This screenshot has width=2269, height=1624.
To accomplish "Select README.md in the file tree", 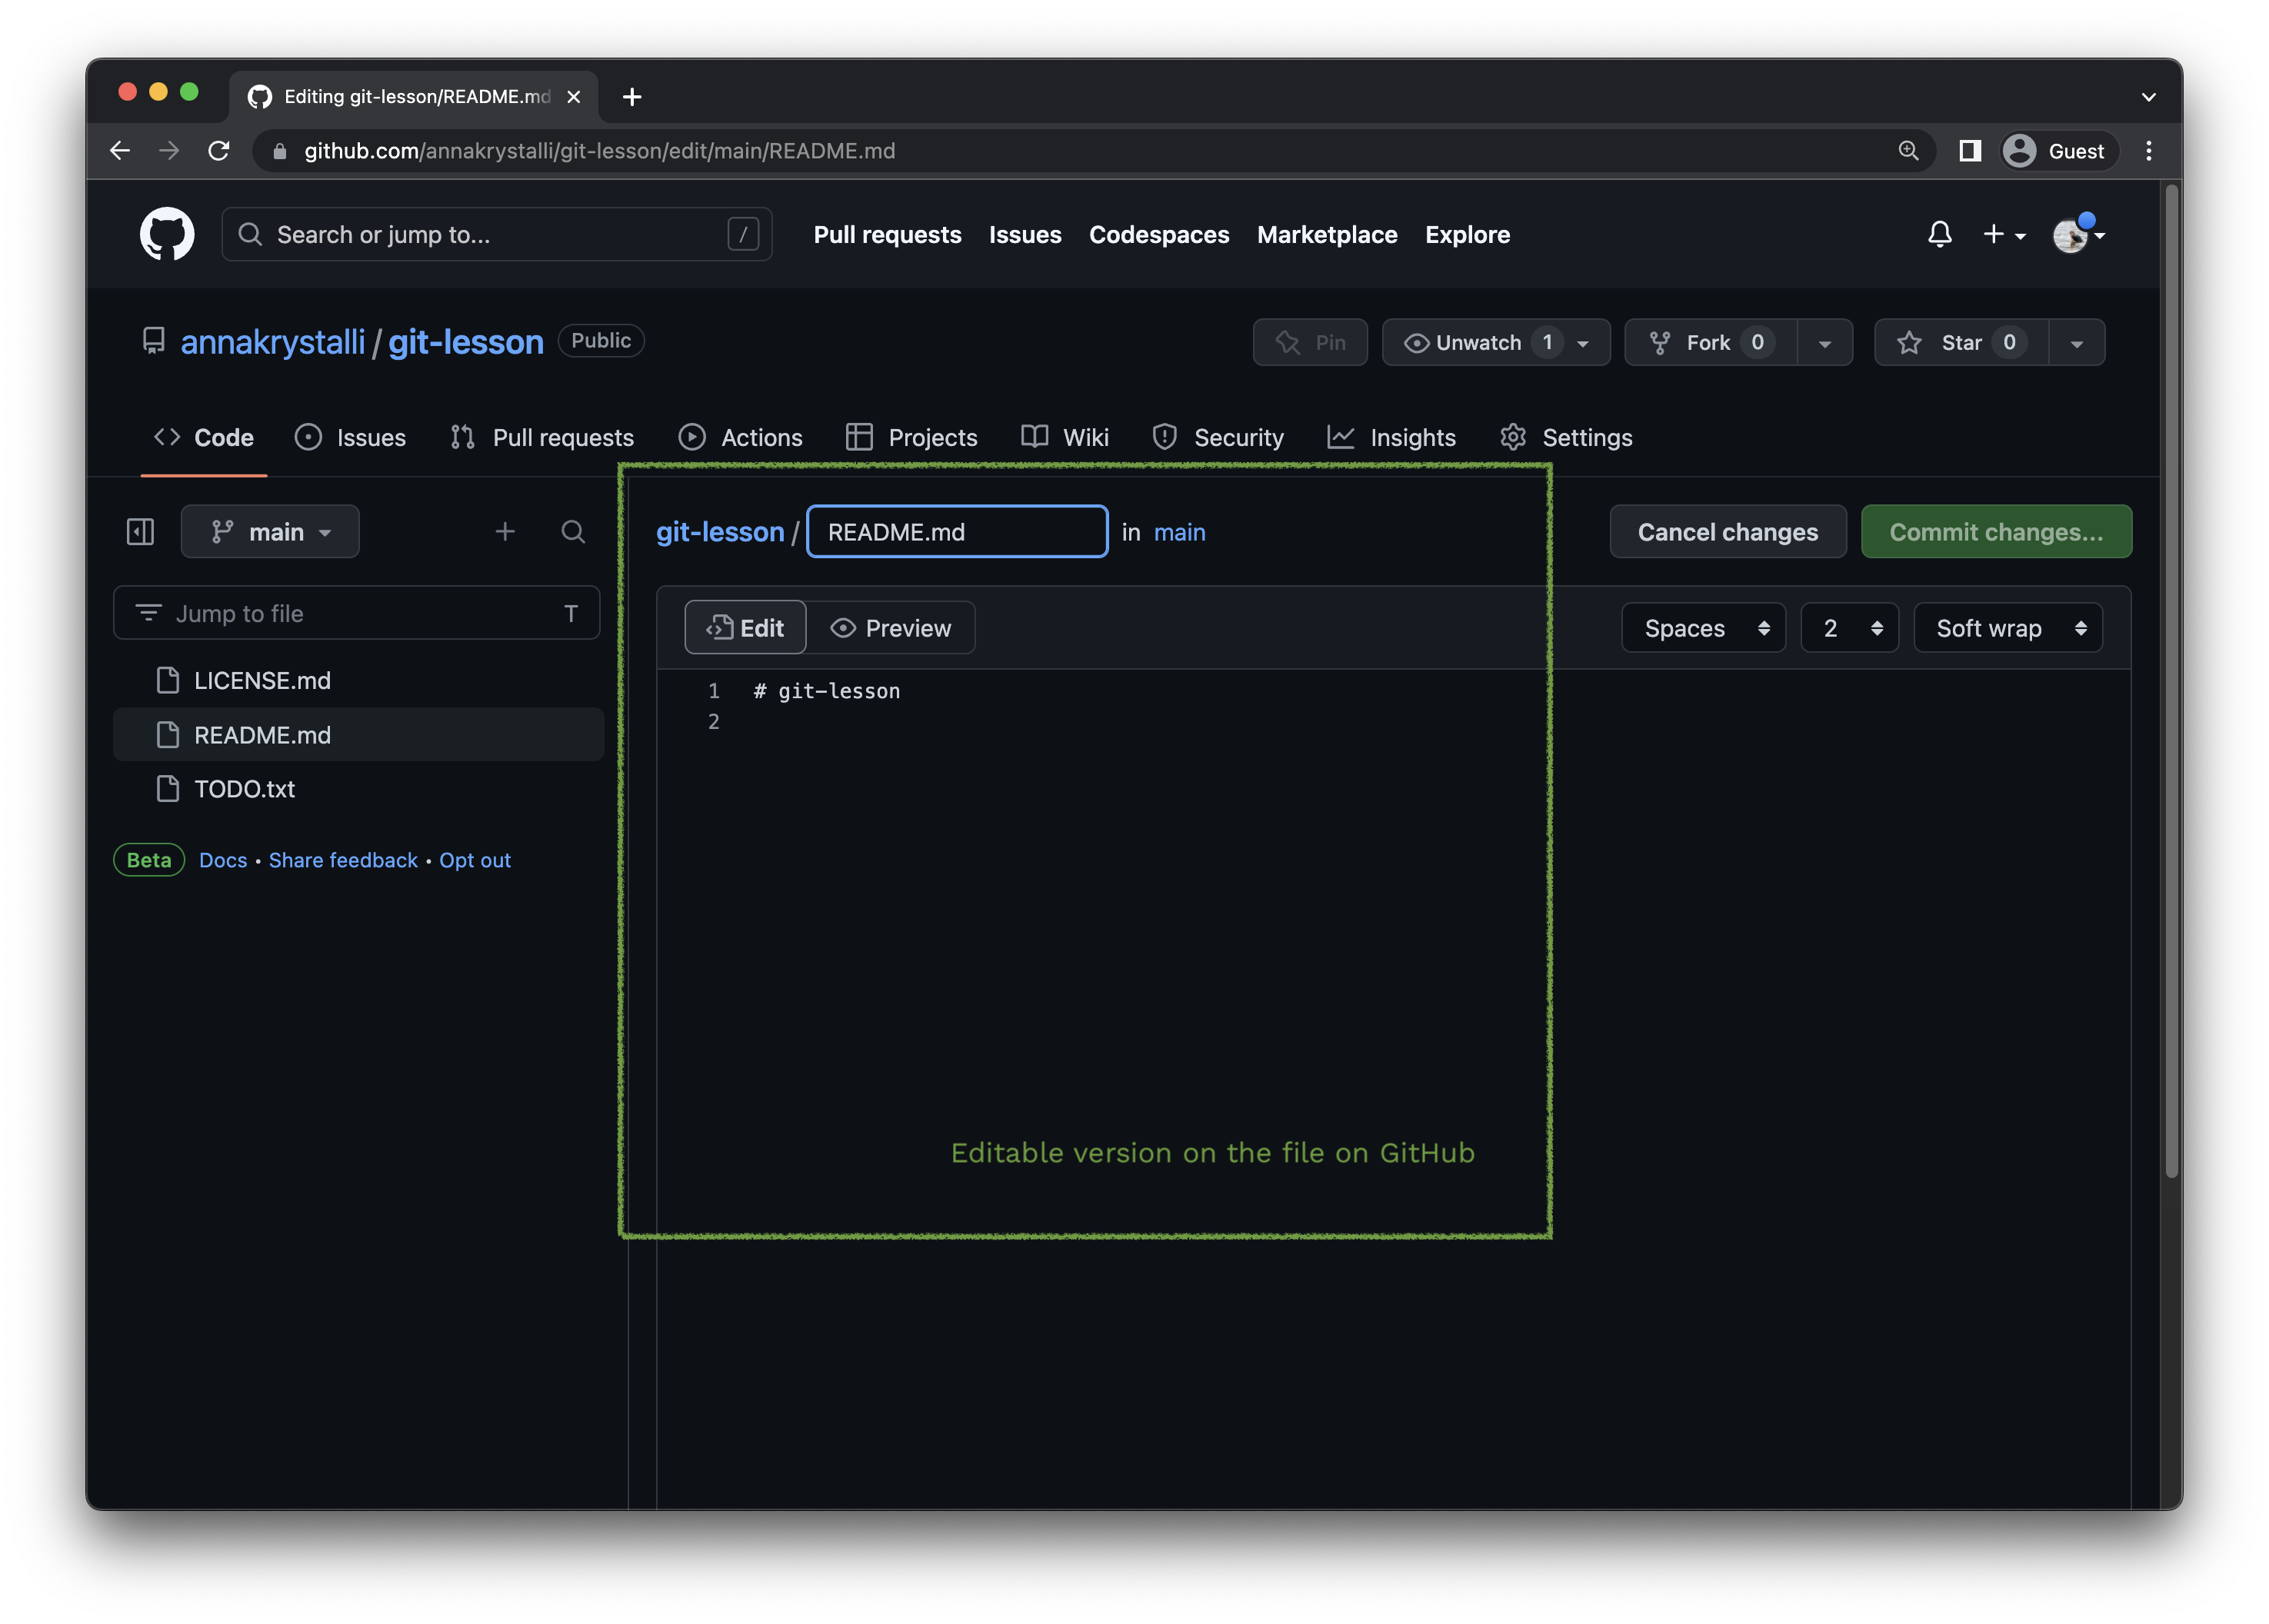I will click(x=358, y=734).
